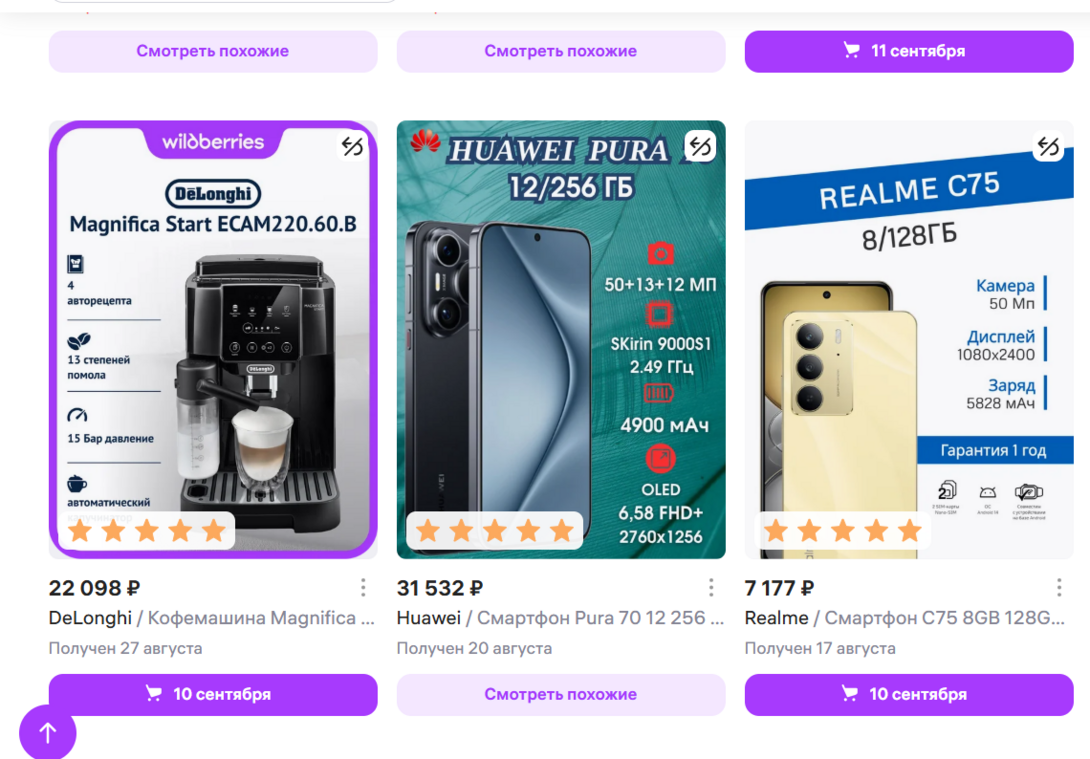
Task: Click Смотреть похожие under Huawei Pura 70
Action: point(561,694)
